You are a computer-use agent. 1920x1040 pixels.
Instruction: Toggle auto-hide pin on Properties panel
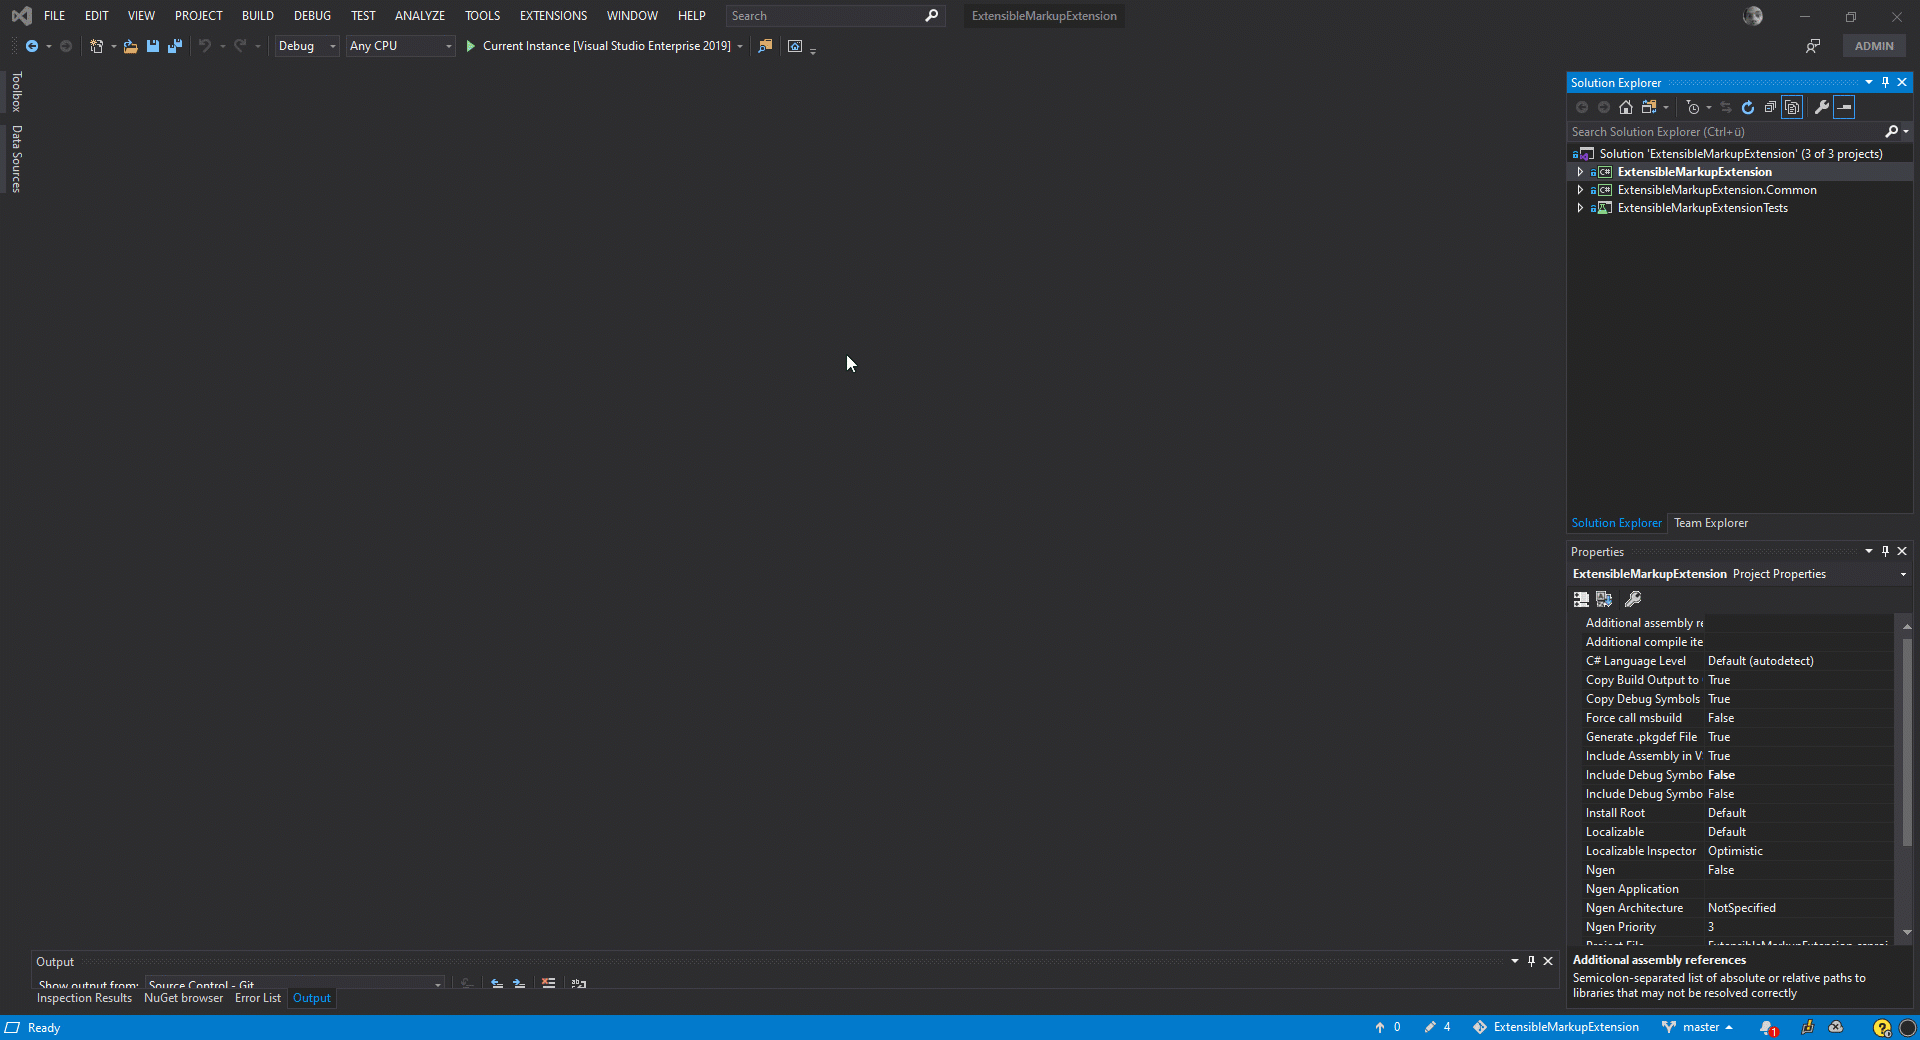click(1885, 551)
